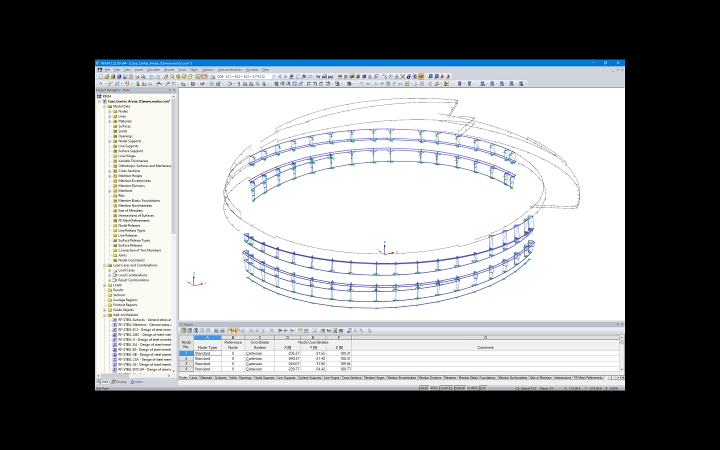
Task: Expand the Members tree node
Action: pos(110,191)
